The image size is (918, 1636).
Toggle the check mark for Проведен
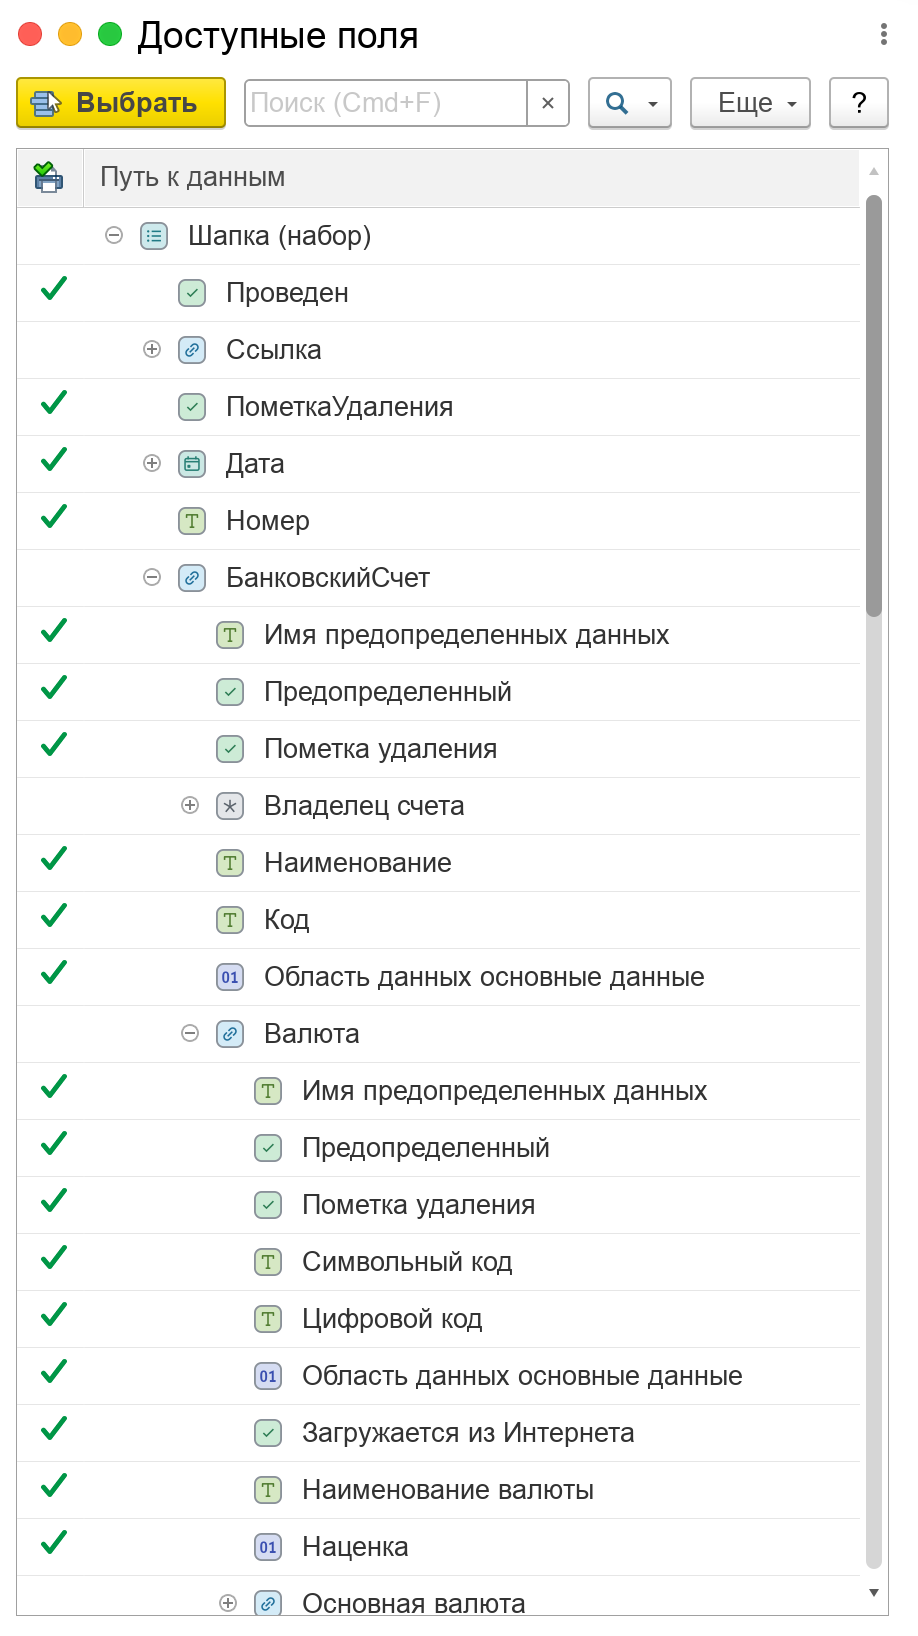[x=54, y=289]
